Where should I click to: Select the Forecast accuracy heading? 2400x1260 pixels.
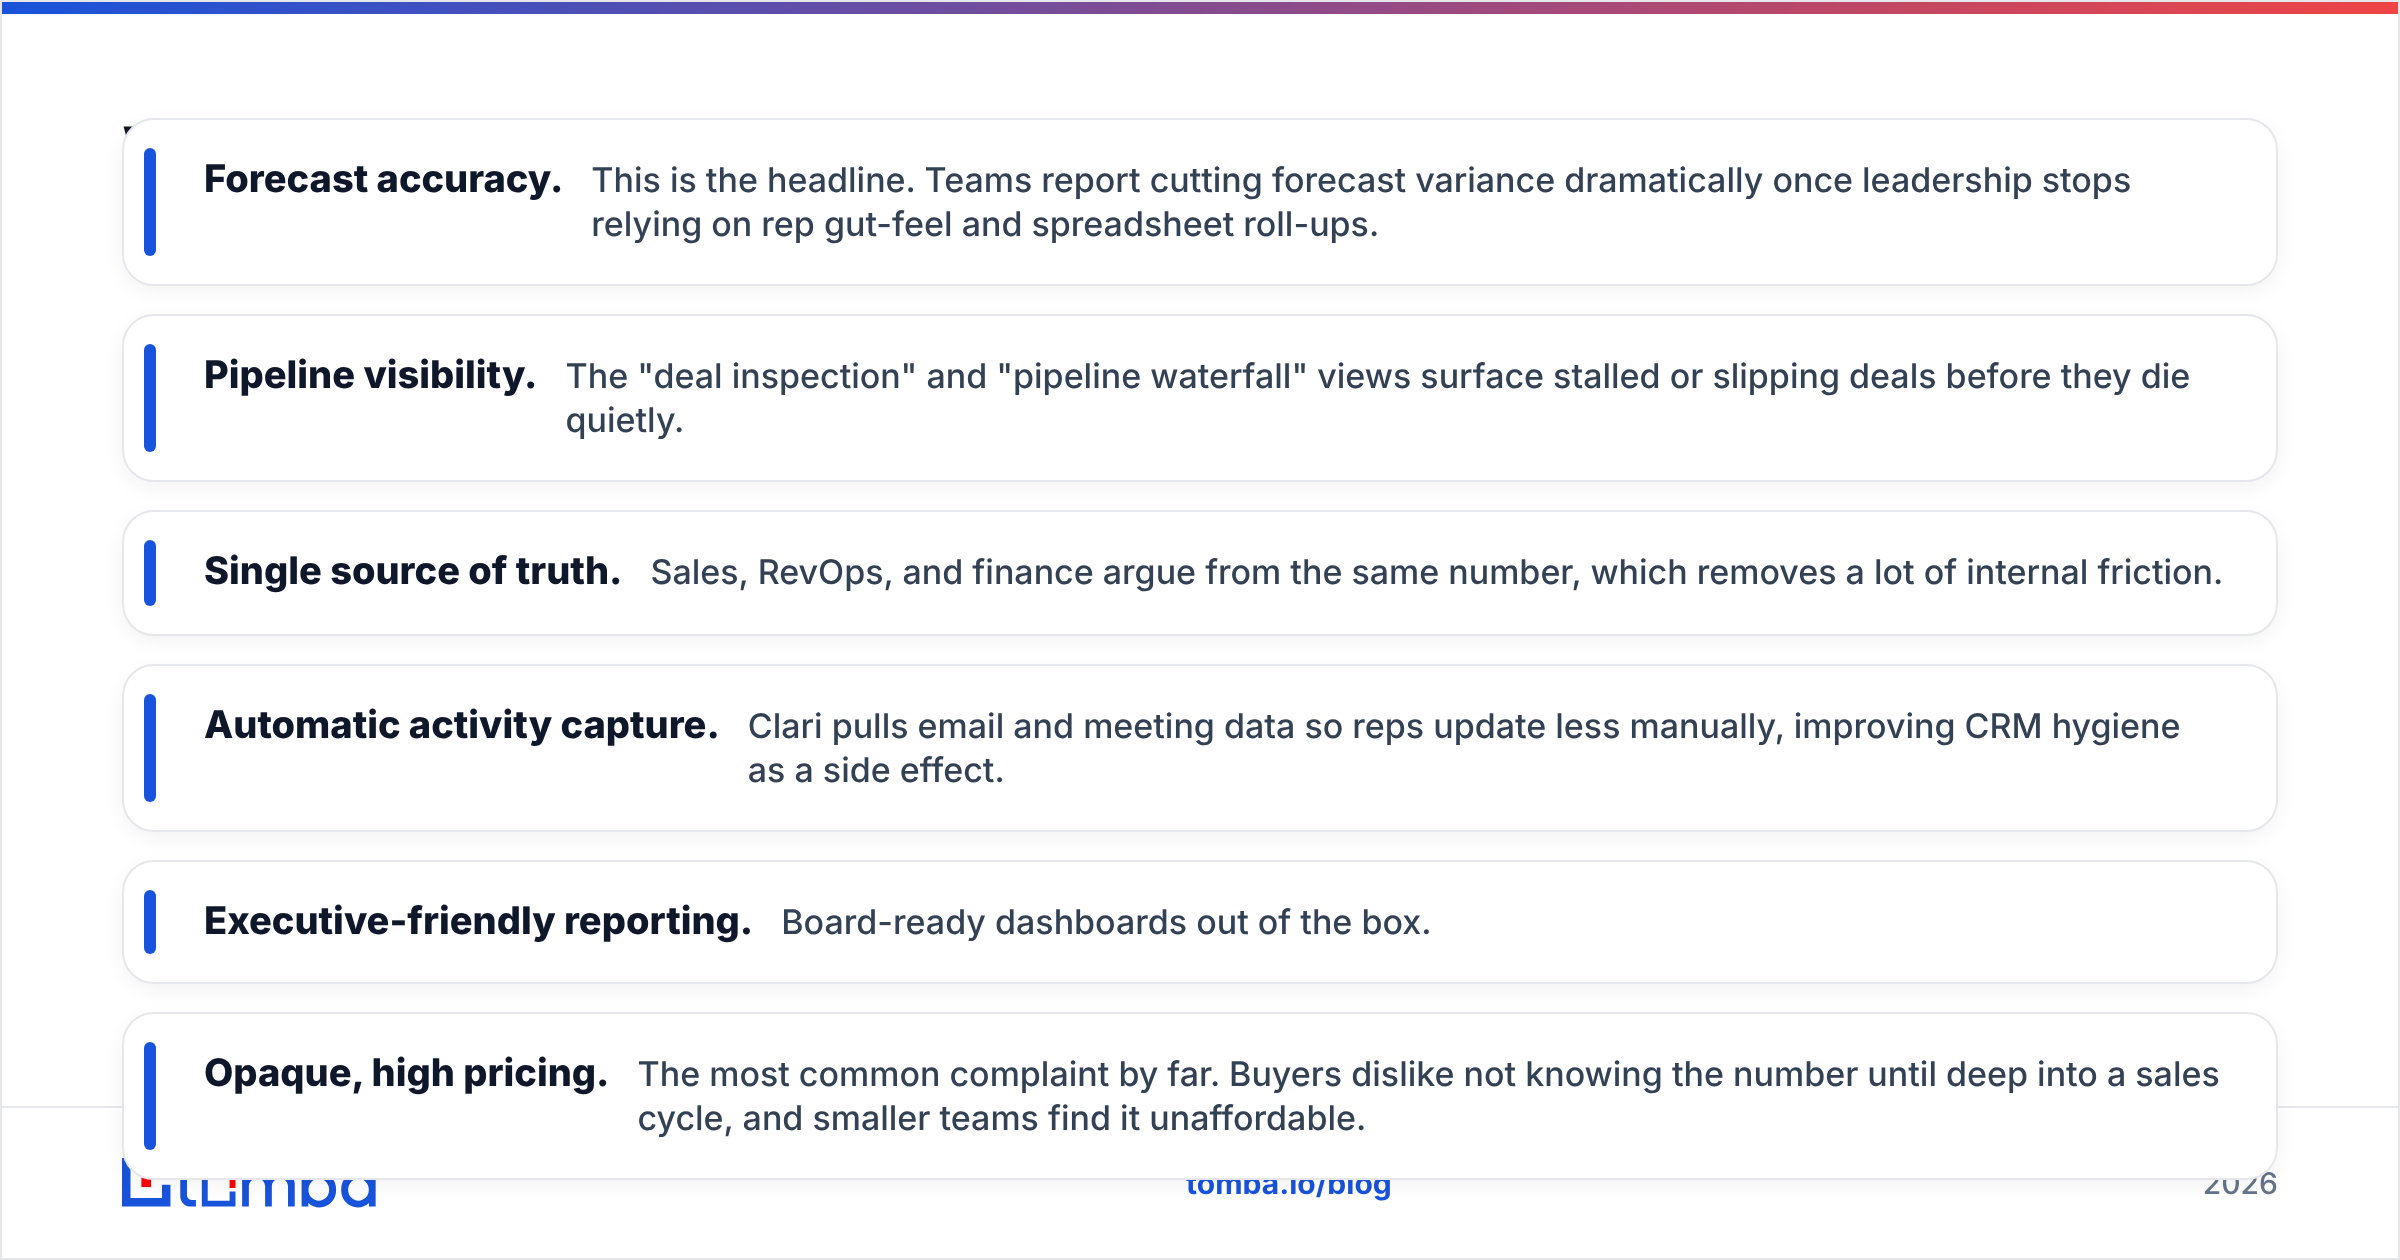click(383, 180)
